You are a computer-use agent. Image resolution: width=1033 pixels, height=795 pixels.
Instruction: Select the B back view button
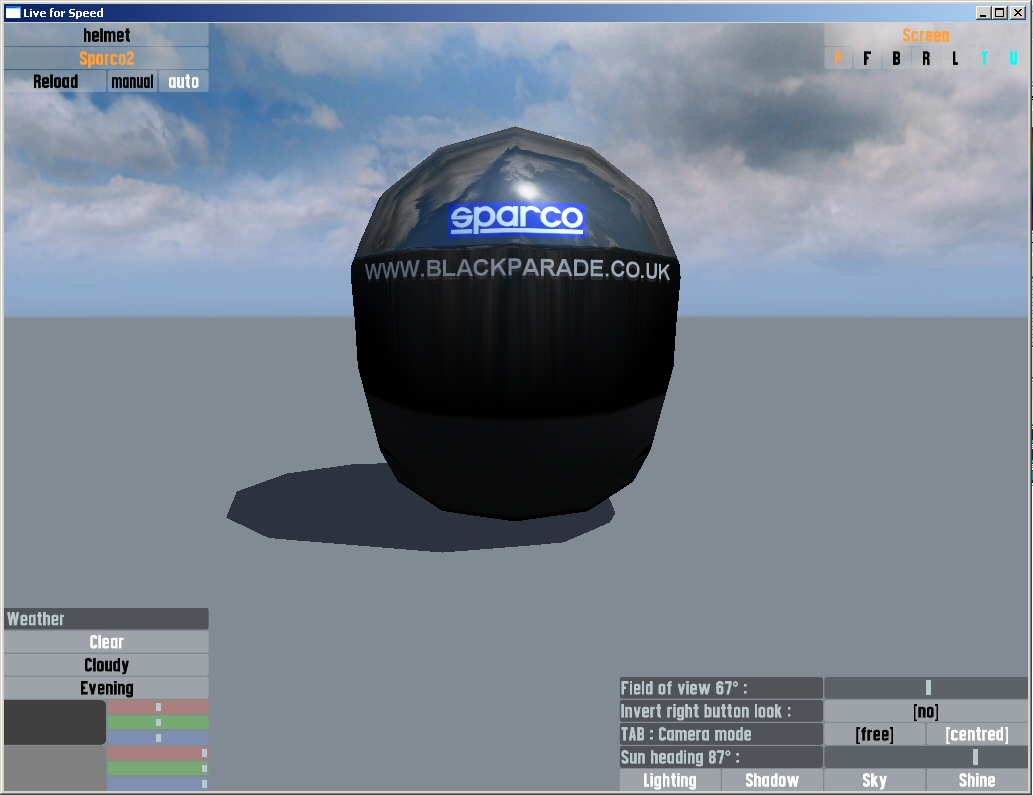[896, 58]
